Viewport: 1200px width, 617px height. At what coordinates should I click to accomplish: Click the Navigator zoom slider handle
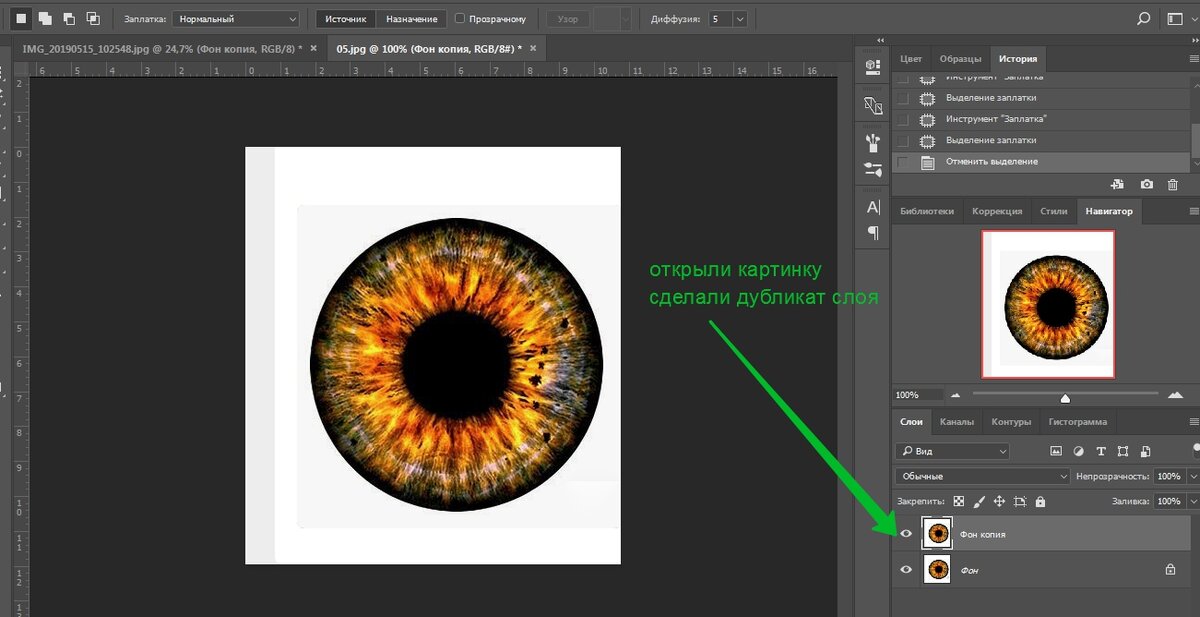coord(1064,397)
